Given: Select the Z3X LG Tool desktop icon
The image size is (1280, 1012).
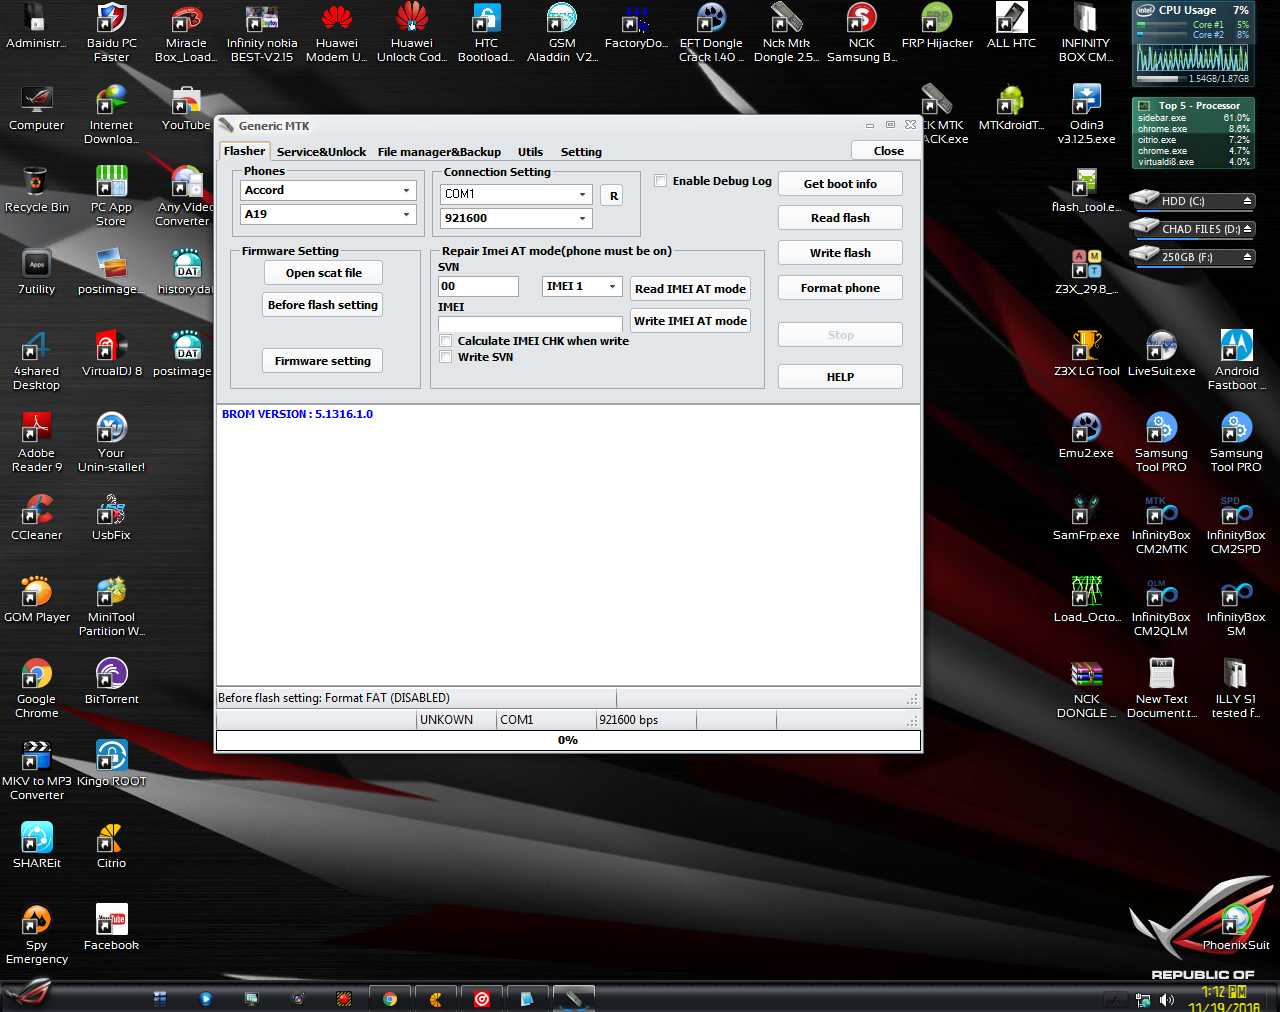Looking at the screenshot, I should tap(1086, 355).
